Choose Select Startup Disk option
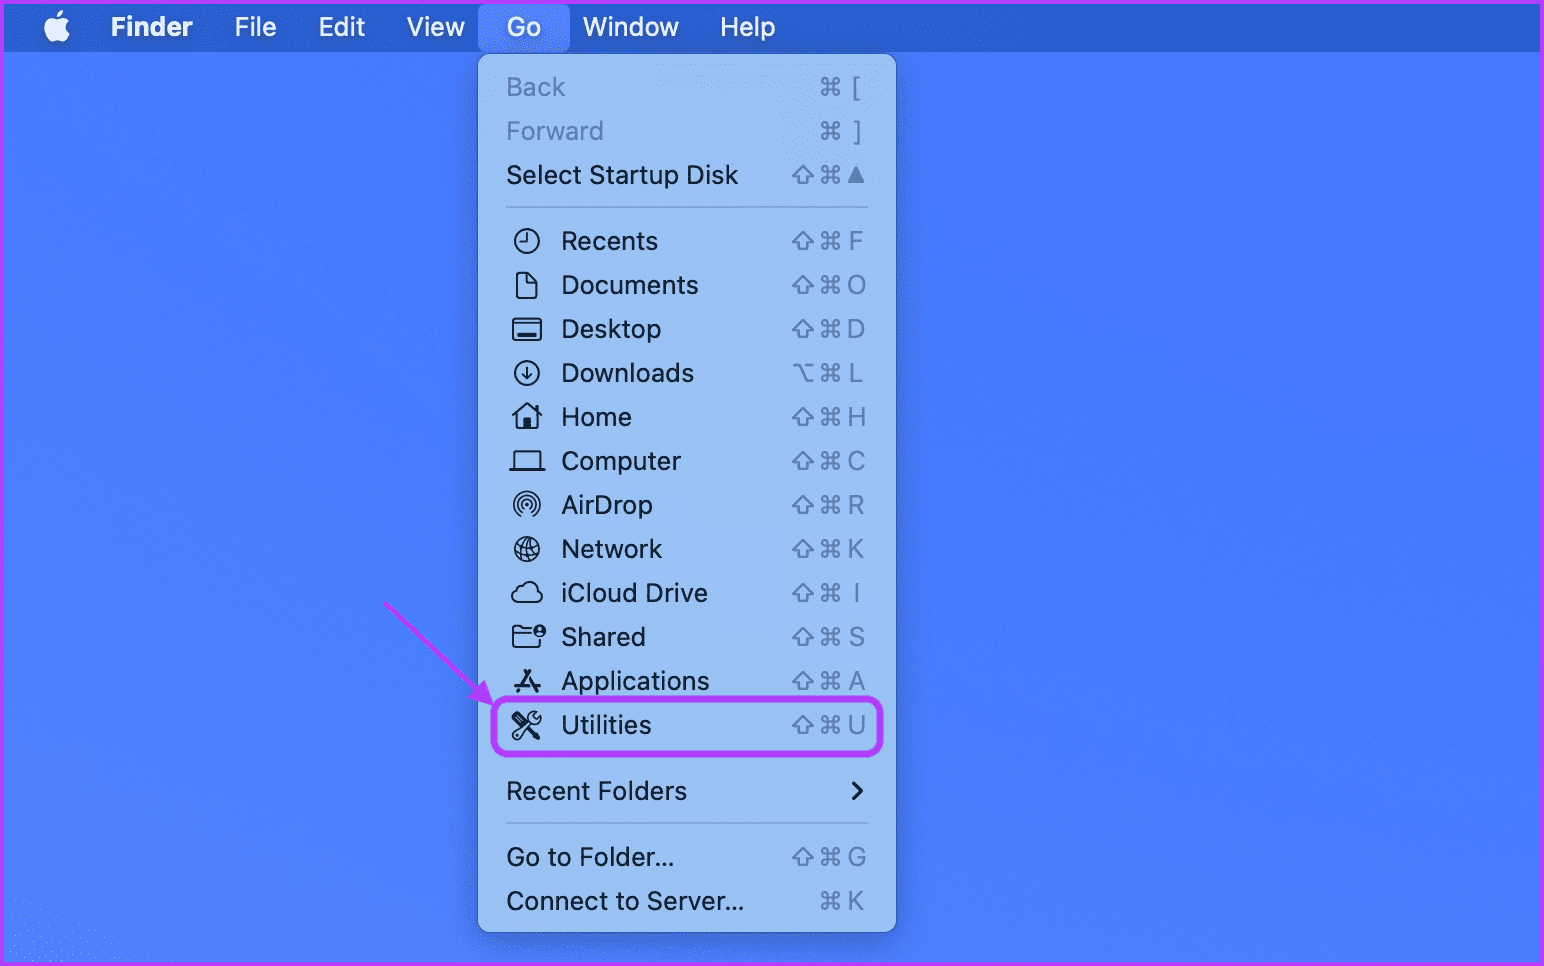 pyautogui.click(x=687, y=175)
